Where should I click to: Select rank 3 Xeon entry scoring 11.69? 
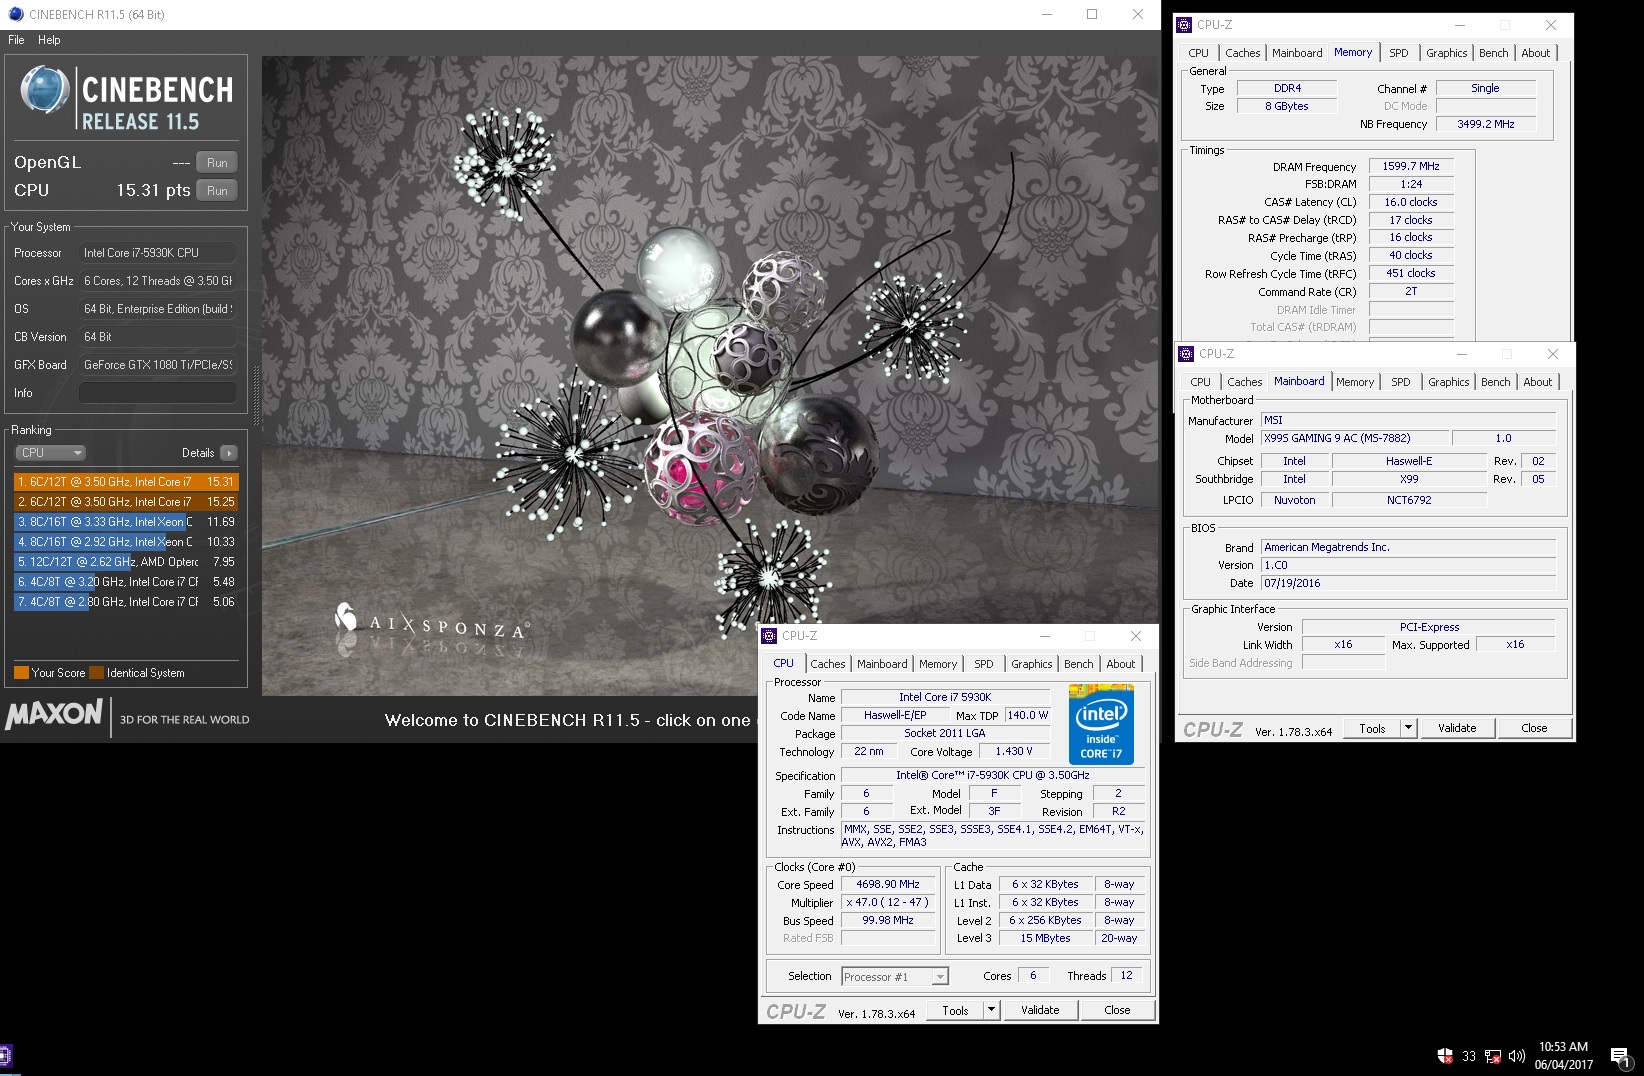[126, 522]
